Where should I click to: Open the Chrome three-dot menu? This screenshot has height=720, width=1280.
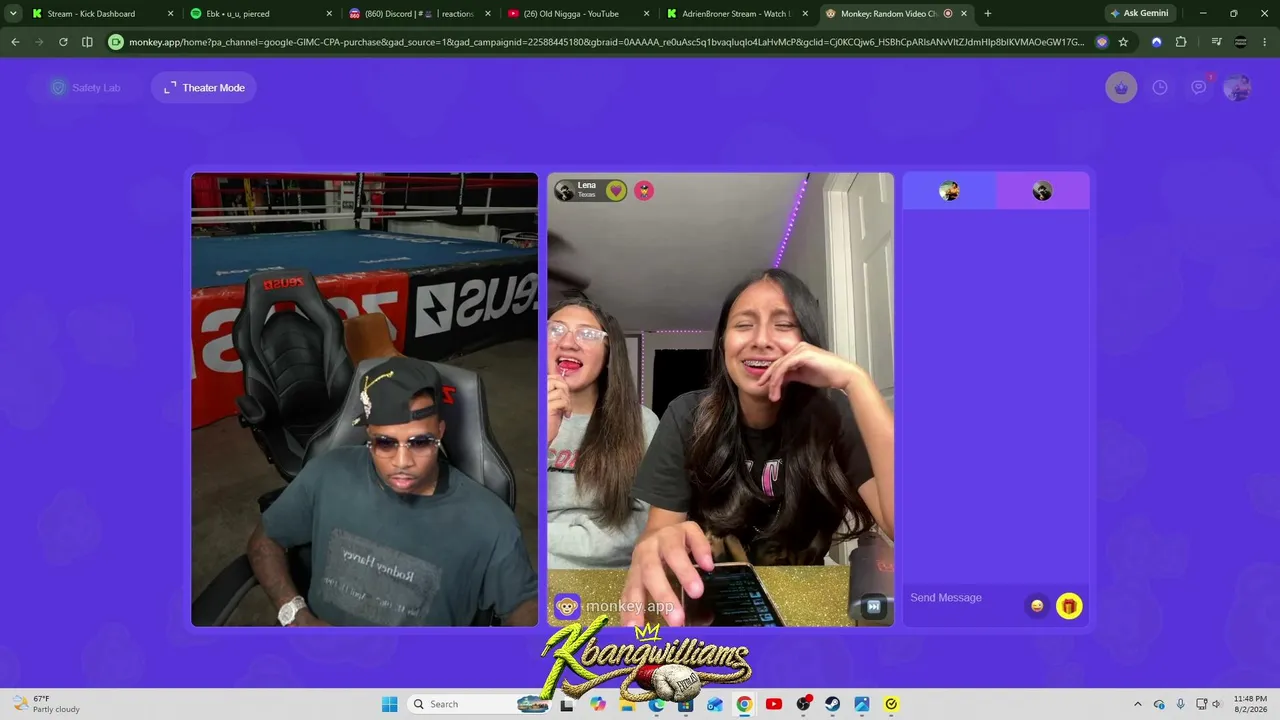[1265, 42]
